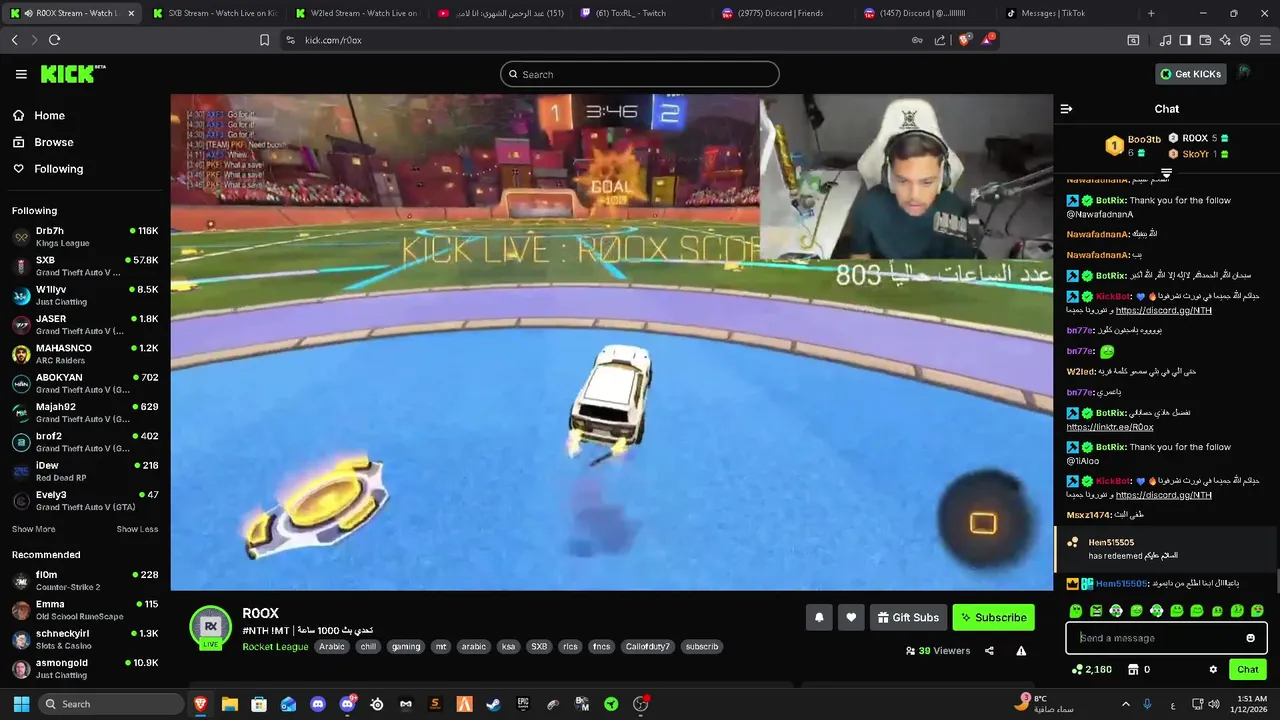Open the emoji picker in message box
1280x720 pixels.
pyautogui.click(x=1250, y=638)
